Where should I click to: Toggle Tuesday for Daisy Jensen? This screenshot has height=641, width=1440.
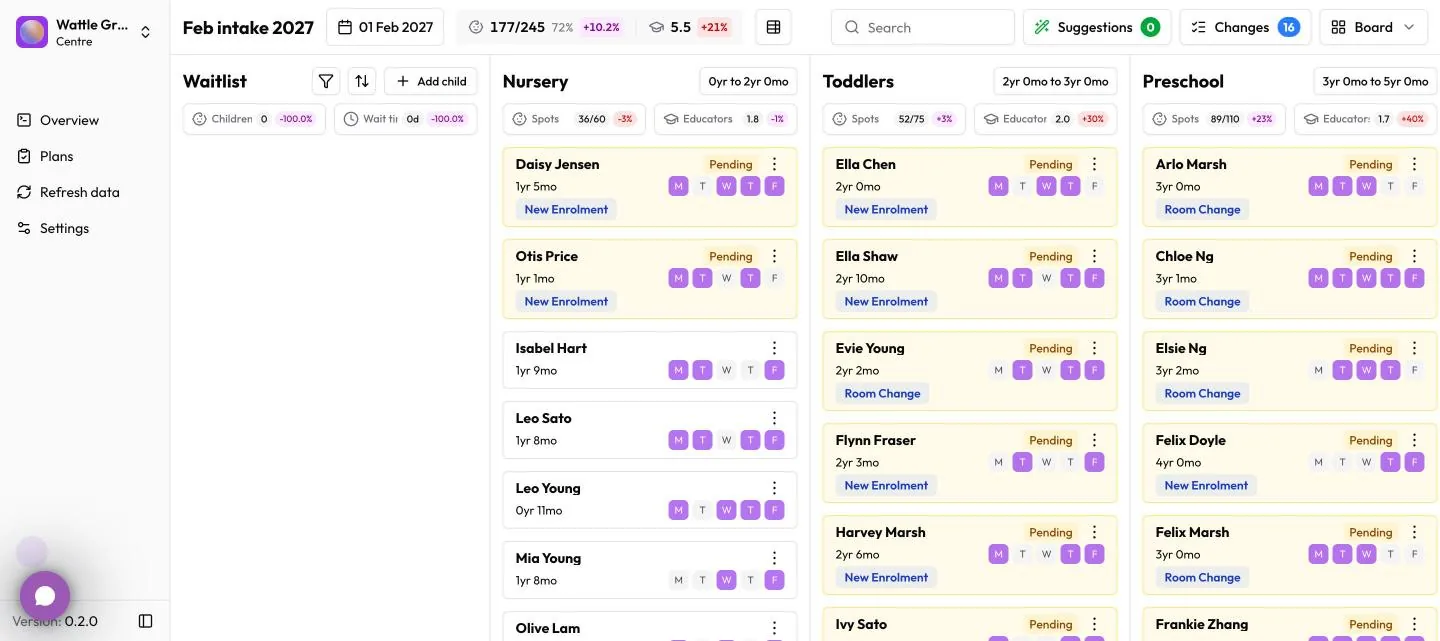[x=703, y=186]
